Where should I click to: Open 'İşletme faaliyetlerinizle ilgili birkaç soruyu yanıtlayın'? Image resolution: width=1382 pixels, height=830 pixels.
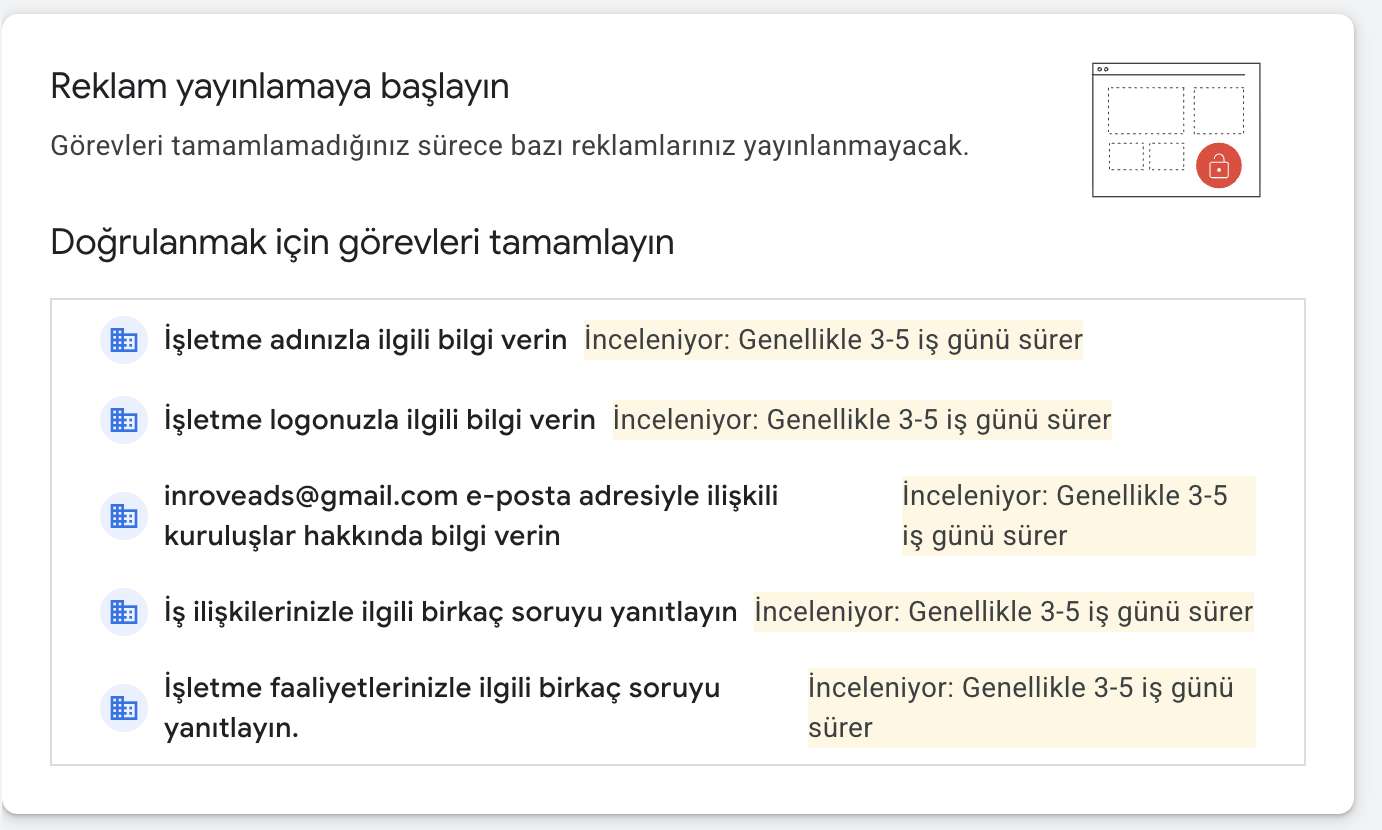(442, 708)
